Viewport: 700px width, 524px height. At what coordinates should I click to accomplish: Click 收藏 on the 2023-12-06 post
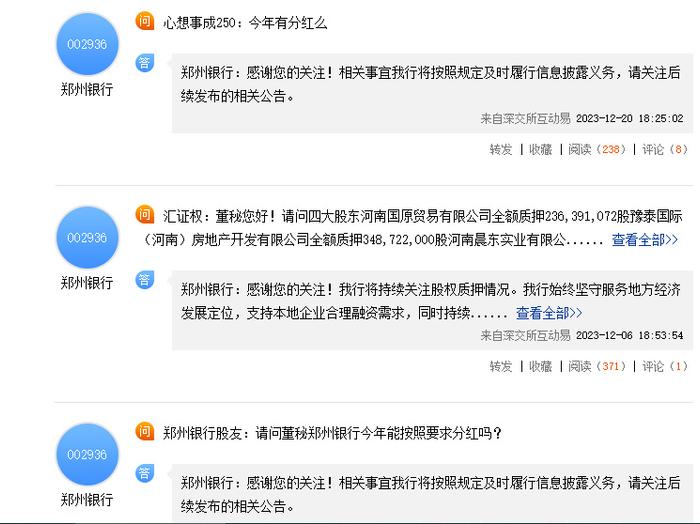point(540,366)
